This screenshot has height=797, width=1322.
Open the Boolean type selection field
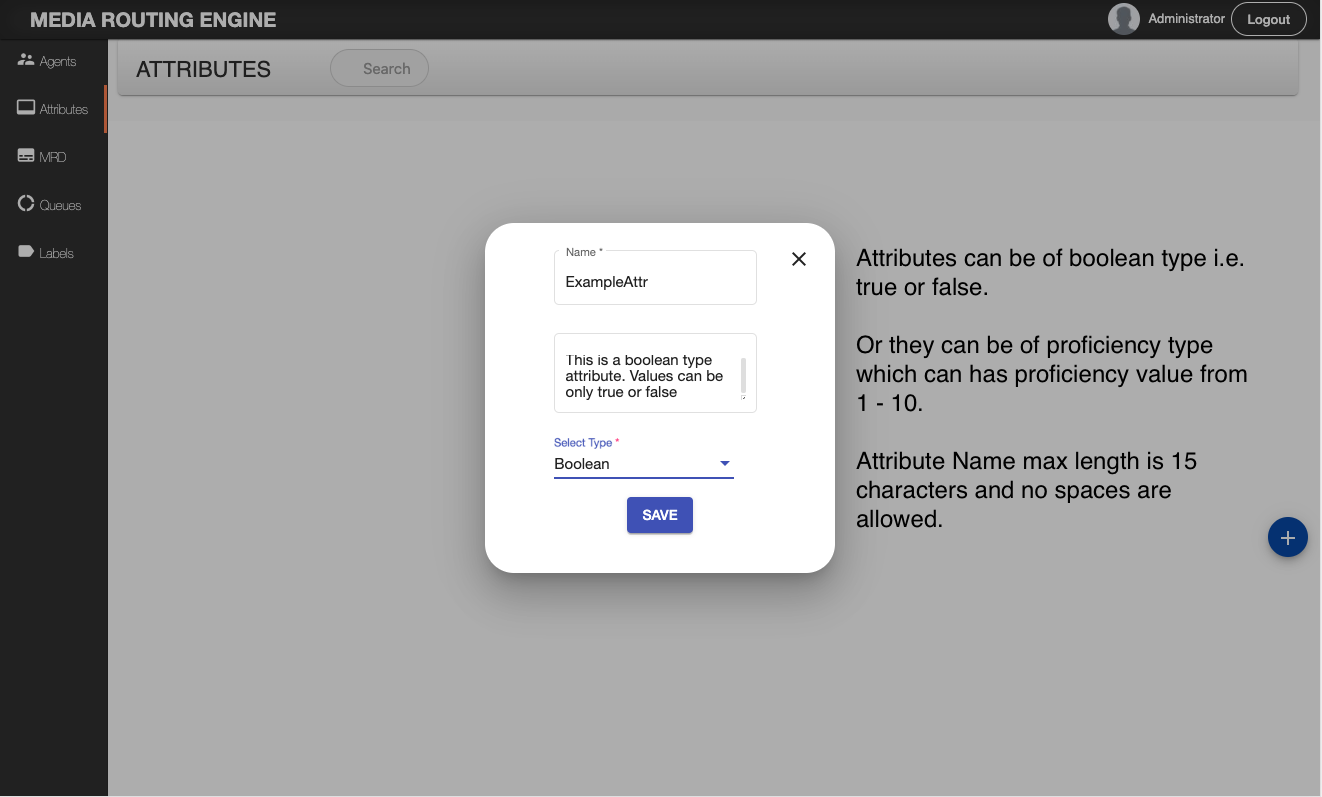pyautogui.click(x=630, y=464)
